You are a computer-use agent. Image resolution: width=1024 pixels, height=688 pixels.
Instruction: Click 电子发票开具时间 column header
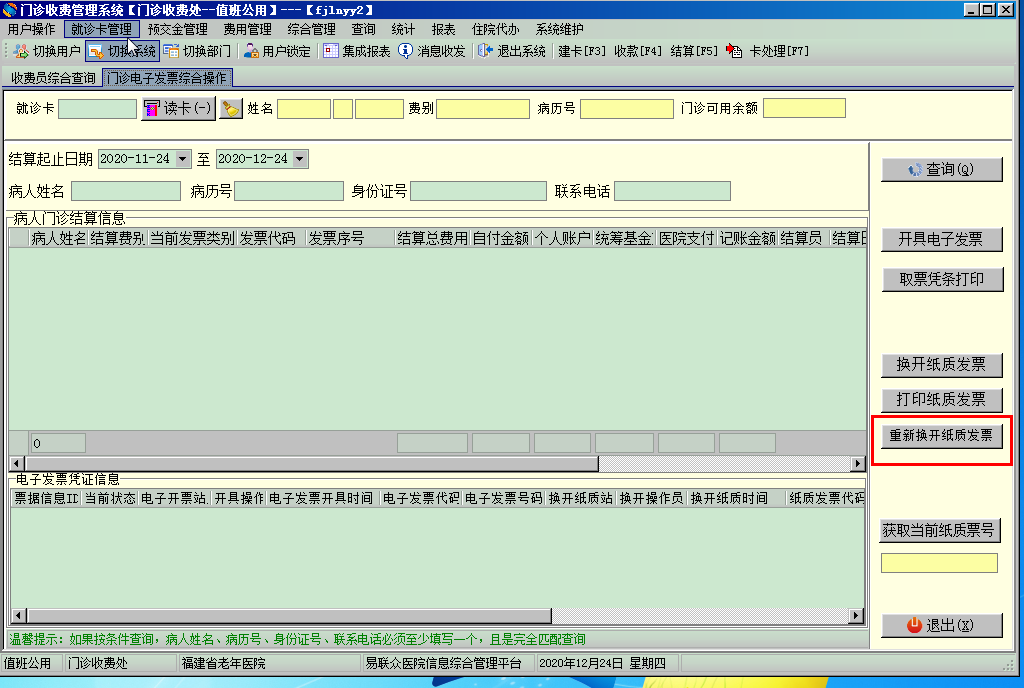pyautogui.click(x=323, y=498)
